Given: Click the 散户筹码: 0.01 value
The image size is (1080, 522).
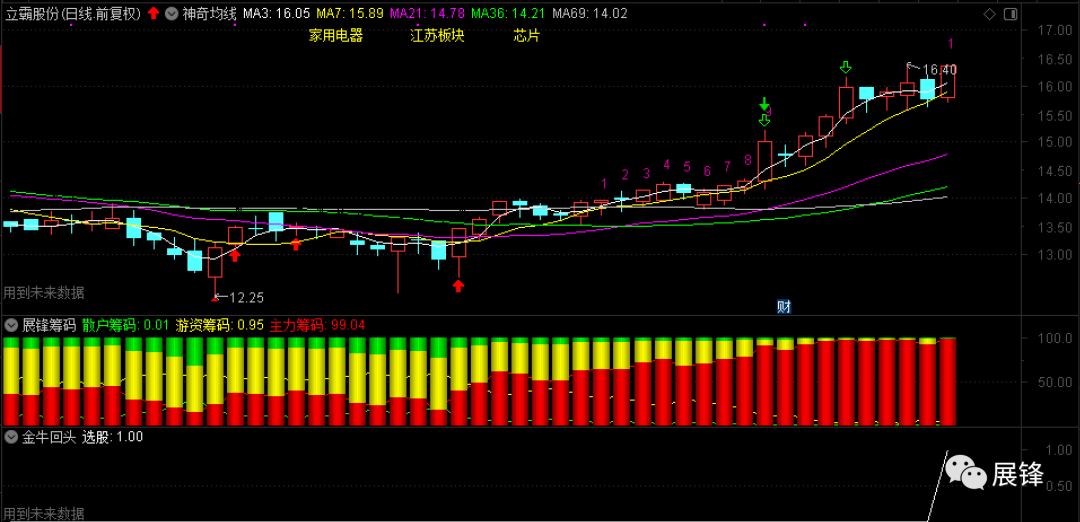Looking at the screenshot, I should click(125, 324).
